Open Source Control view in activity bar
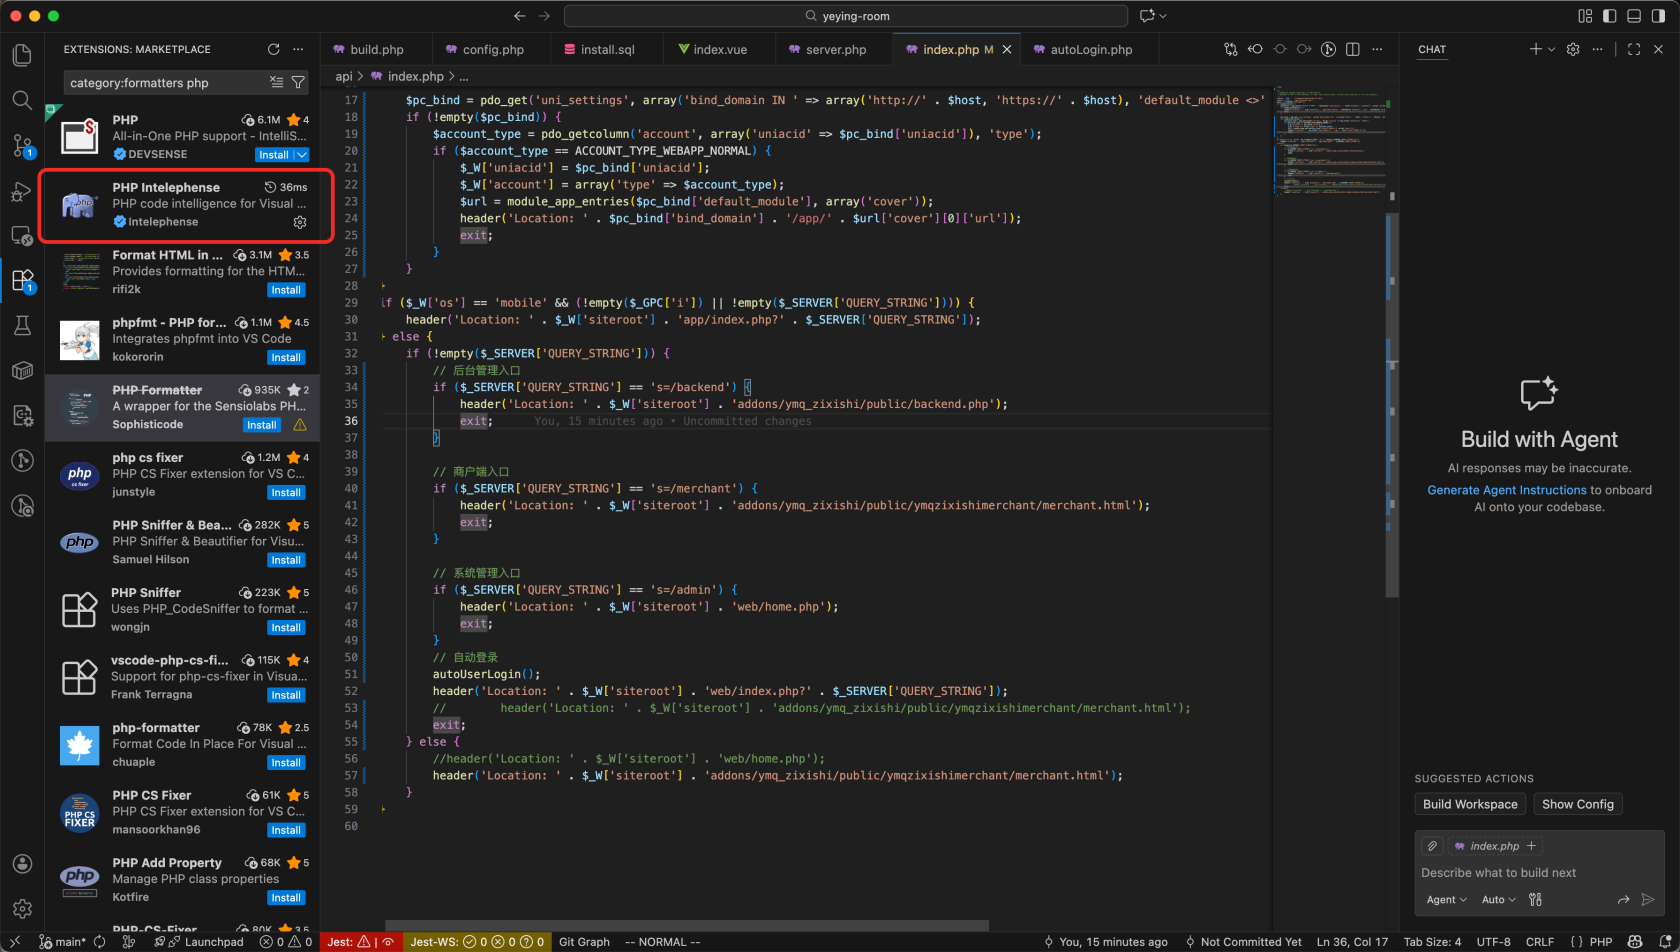 tap(22, 146)
